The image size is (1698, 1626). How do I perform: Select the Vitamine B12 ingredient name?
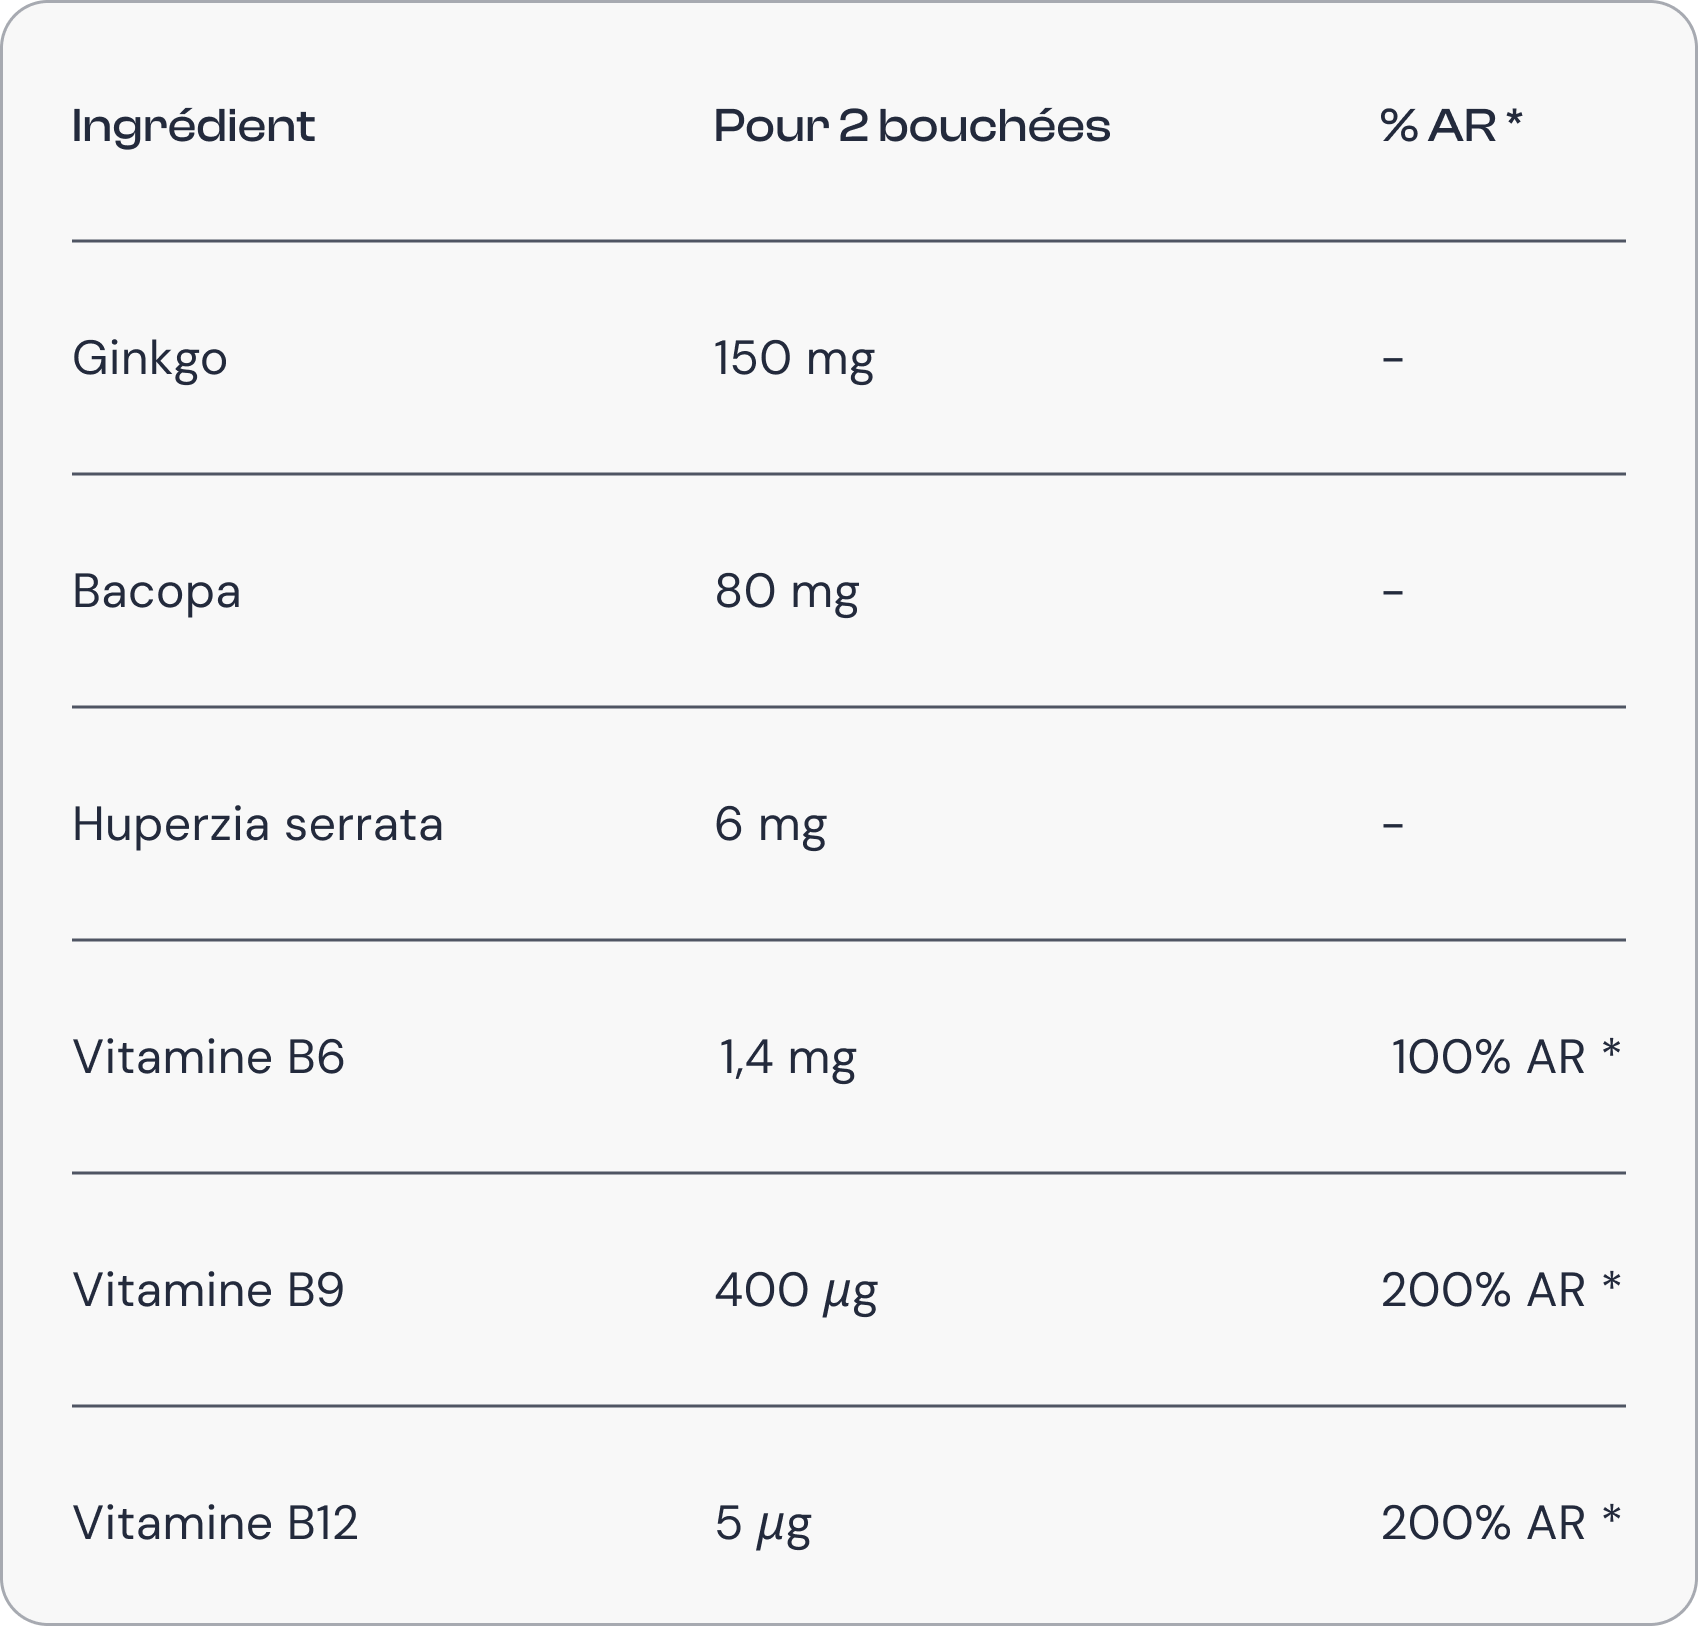tap(216, 1523)
